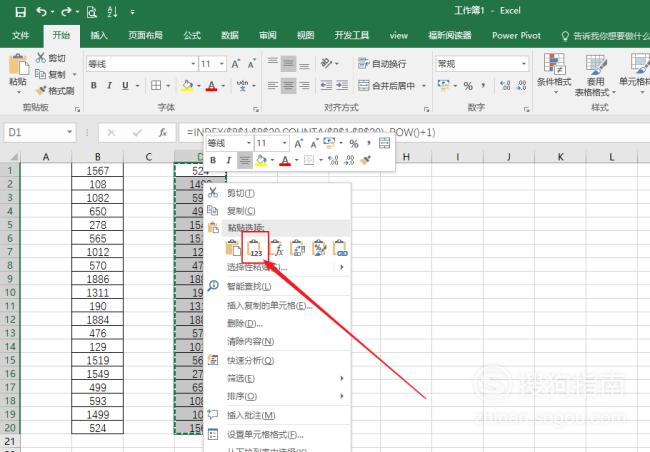Click the default Paste option icon in context menu

point(233,248)
